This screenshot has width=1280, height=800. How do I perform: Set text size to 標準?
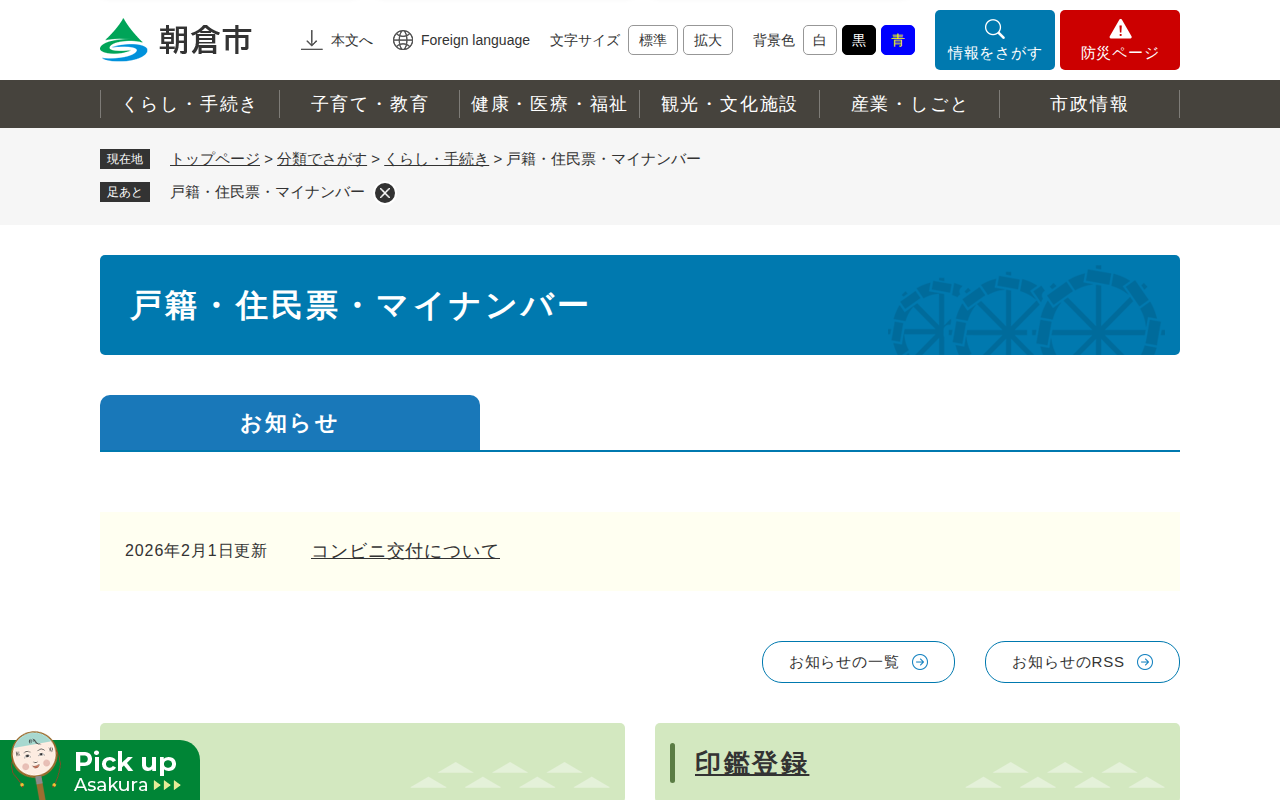tap(653, 40)
